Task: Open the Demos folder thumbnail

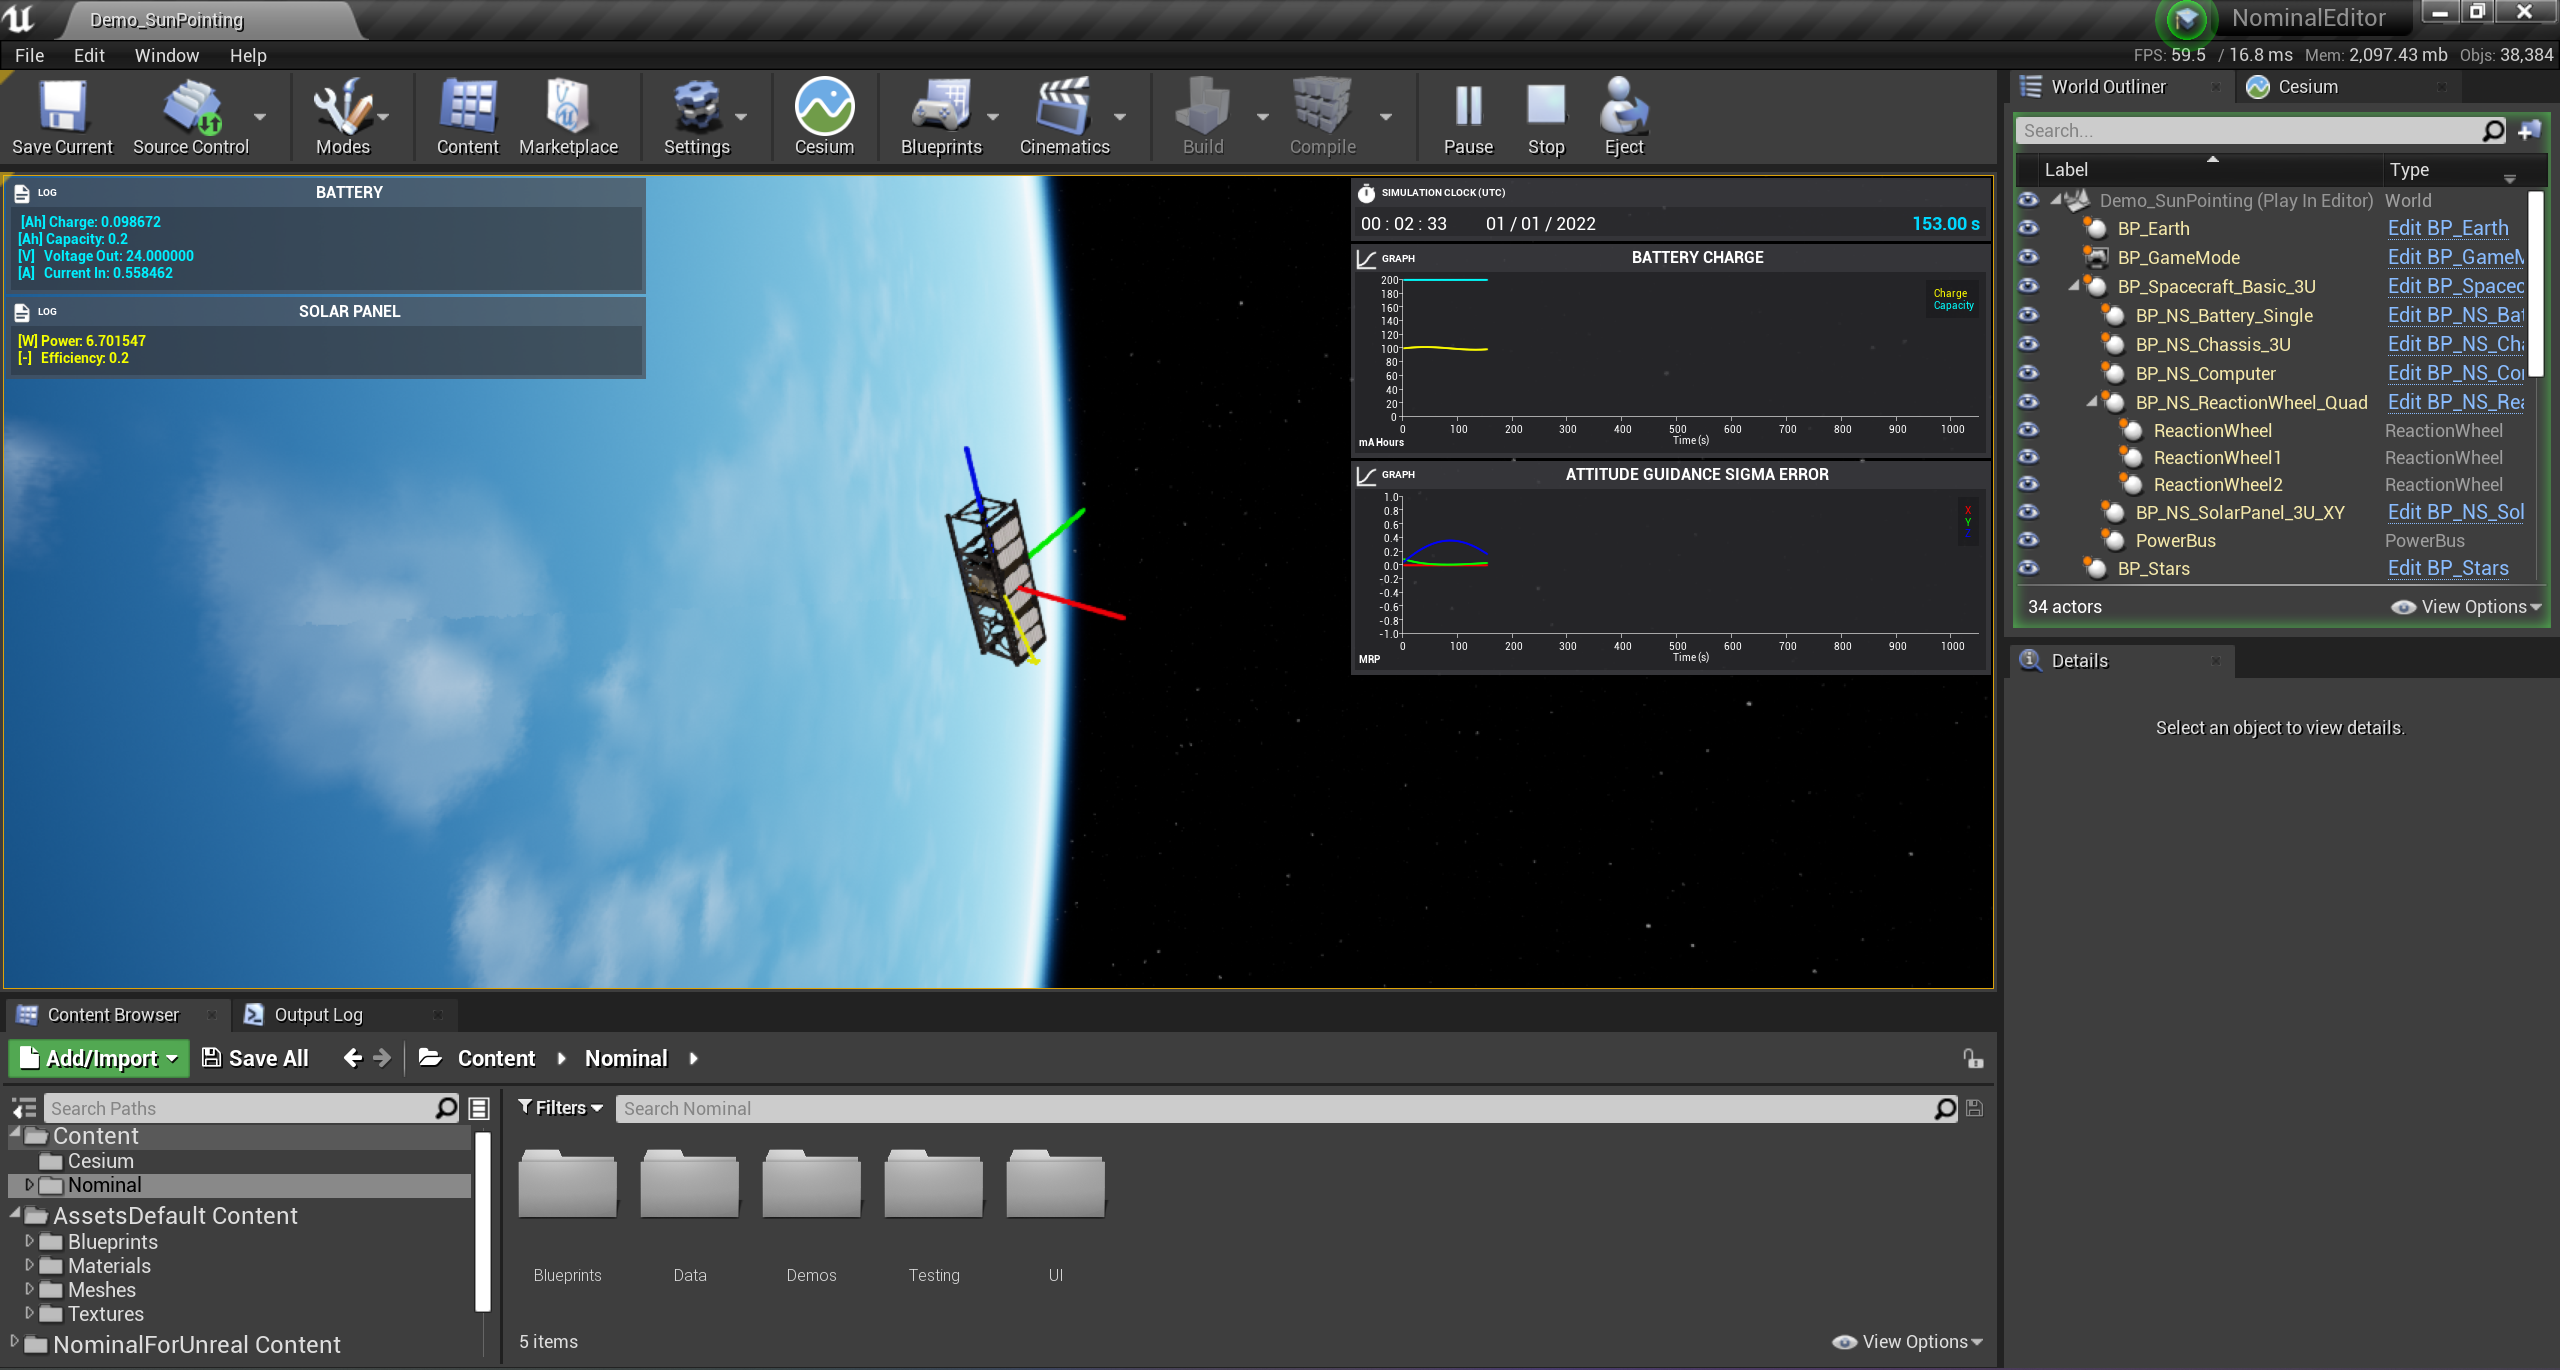Action: click(811, 1185)
